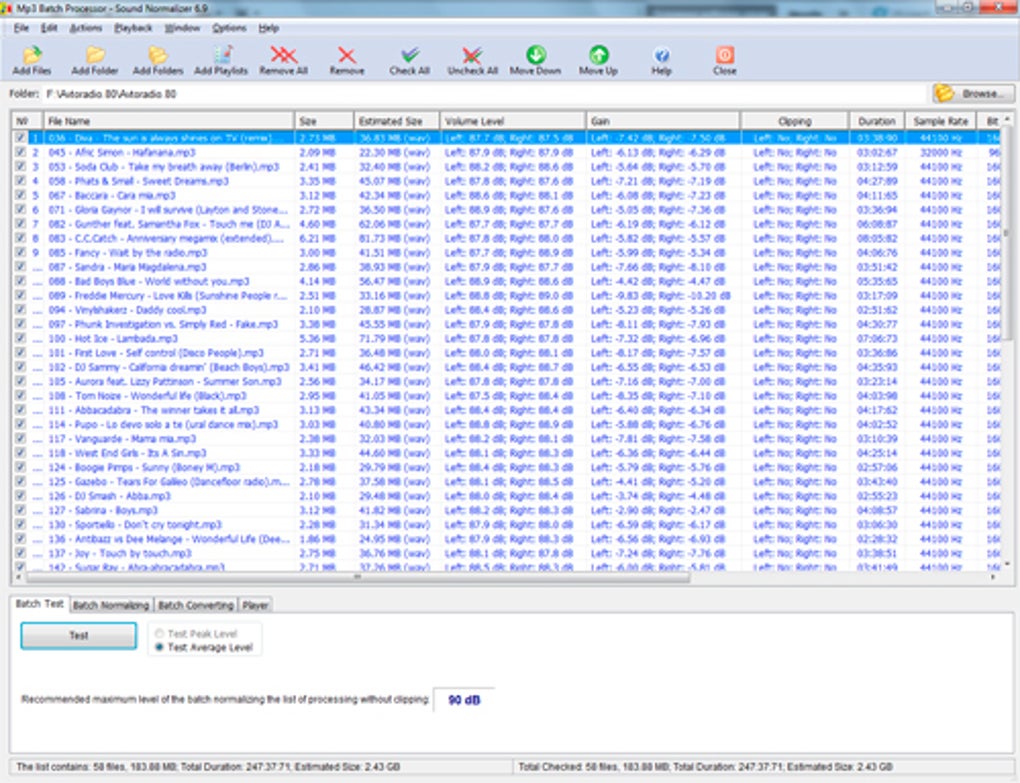The width and height of the screenshot is (1020, 783).
Task: Sort by the Volume Level column header
Action: point(513,121)
